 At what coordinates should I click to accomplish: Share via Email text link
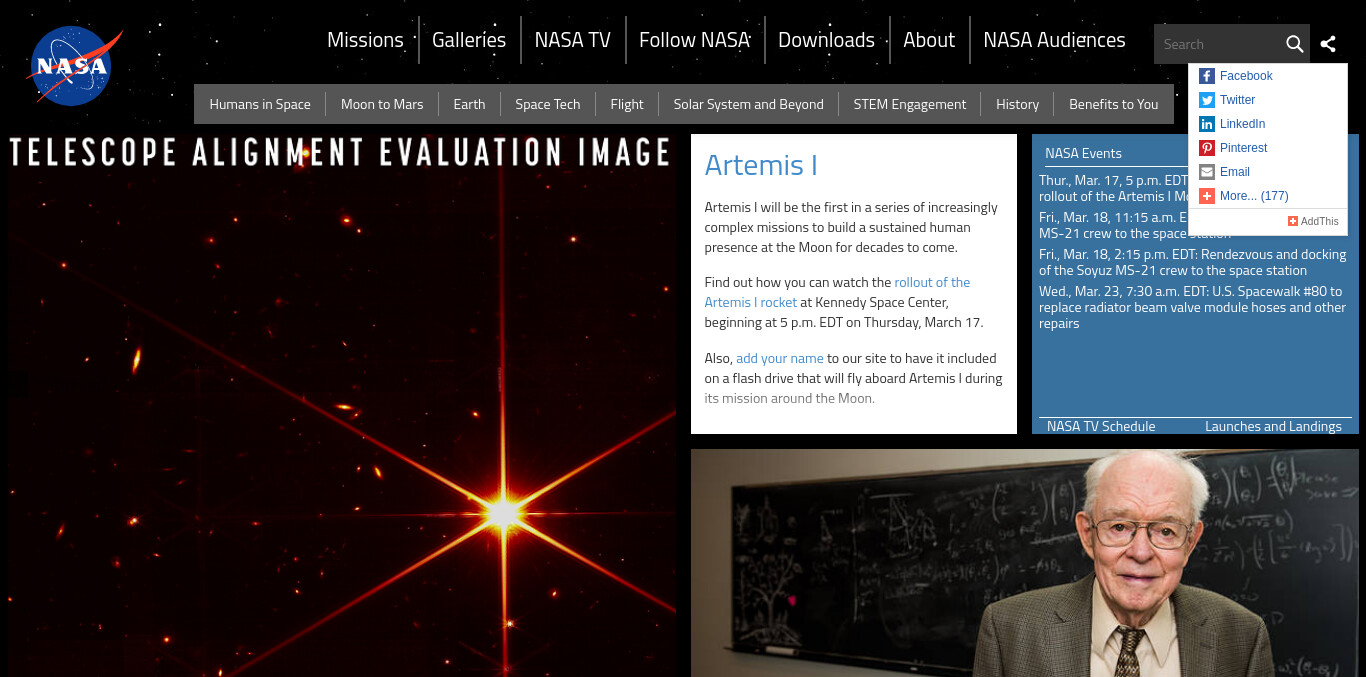(x=1235, y=172)
